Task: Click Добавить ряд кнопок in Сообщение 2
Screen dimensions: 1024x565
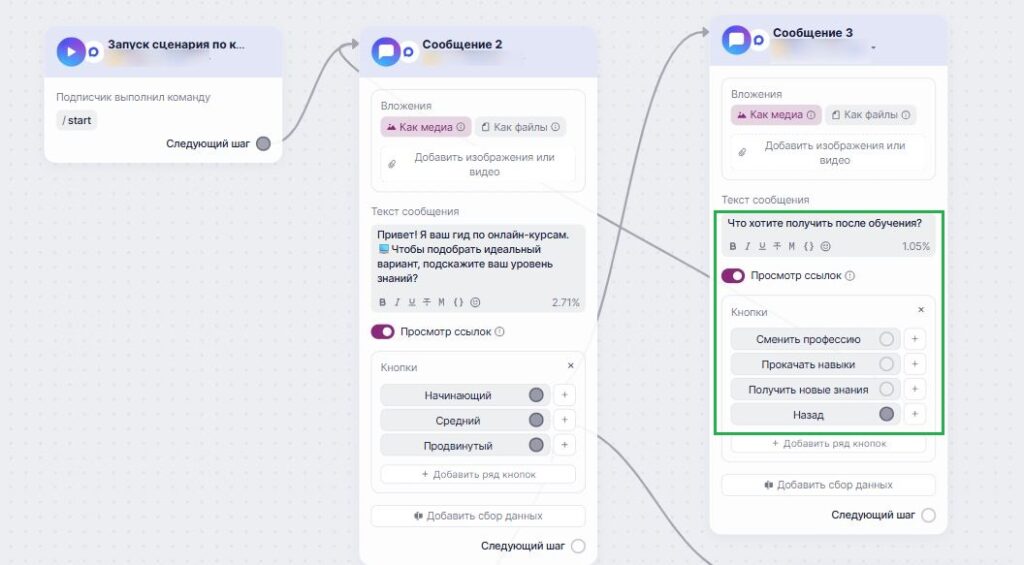Action: (478, 475)
